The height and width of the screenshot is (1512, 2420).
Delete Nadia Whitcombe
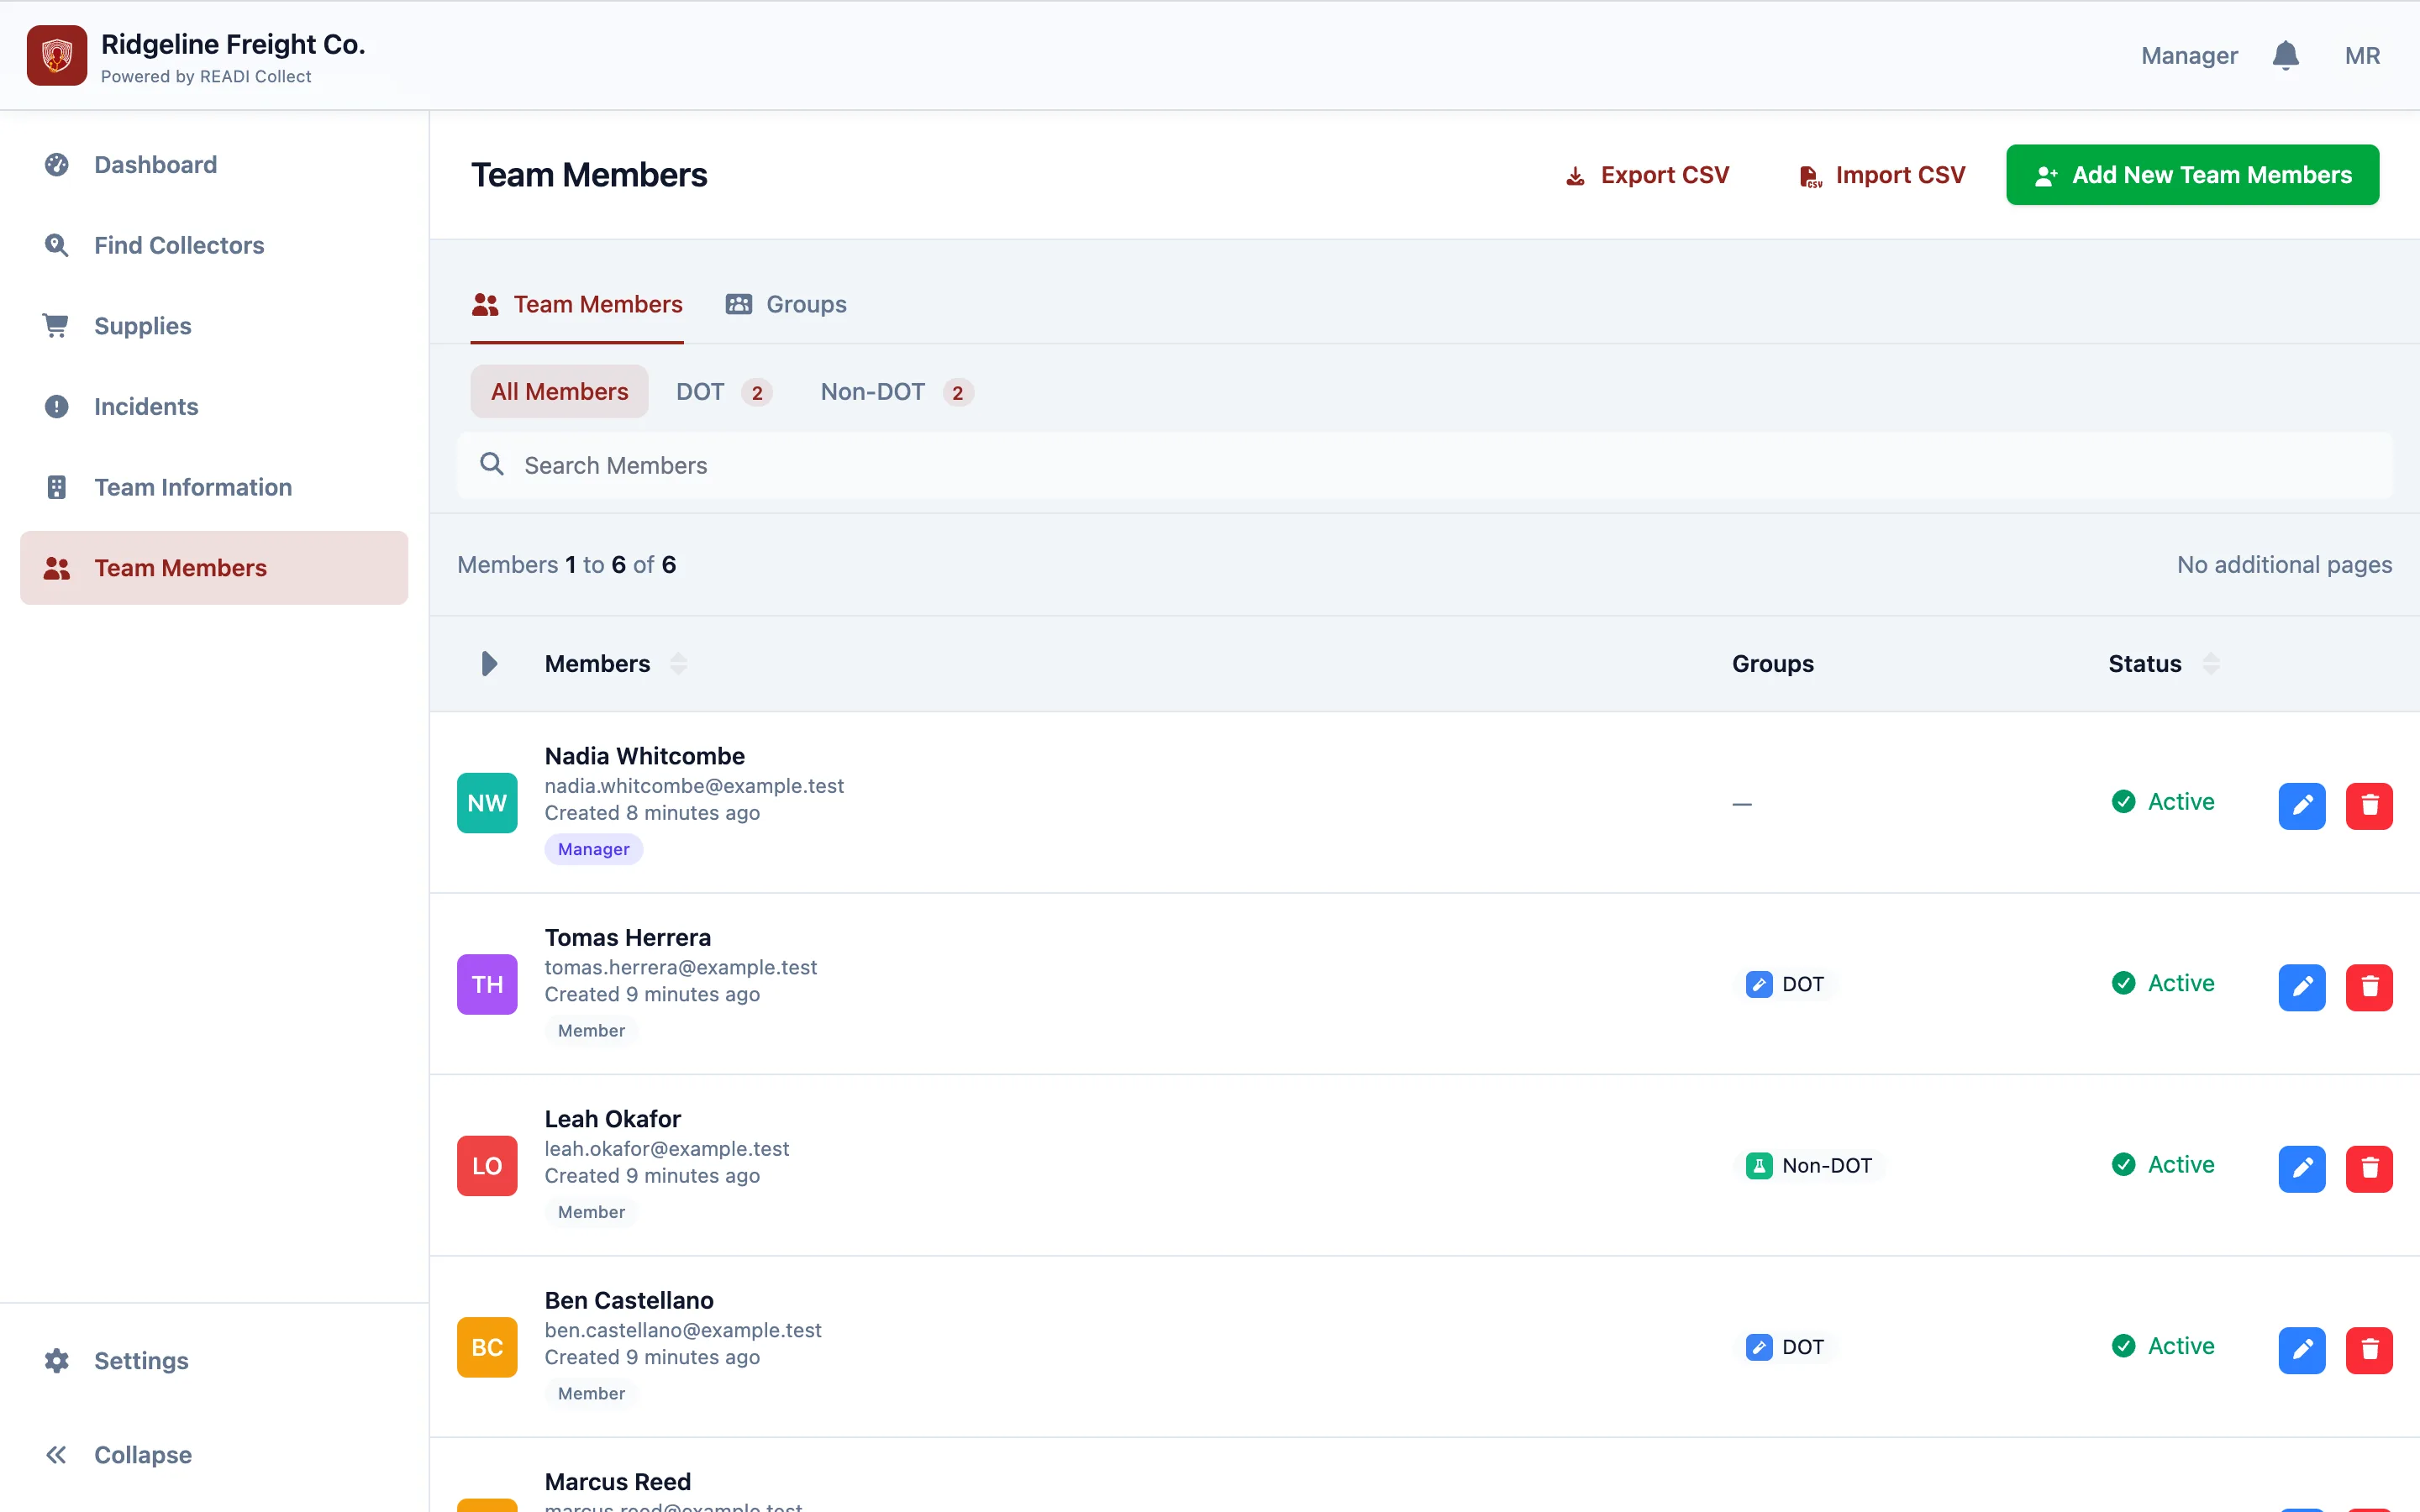[2369, 805]
